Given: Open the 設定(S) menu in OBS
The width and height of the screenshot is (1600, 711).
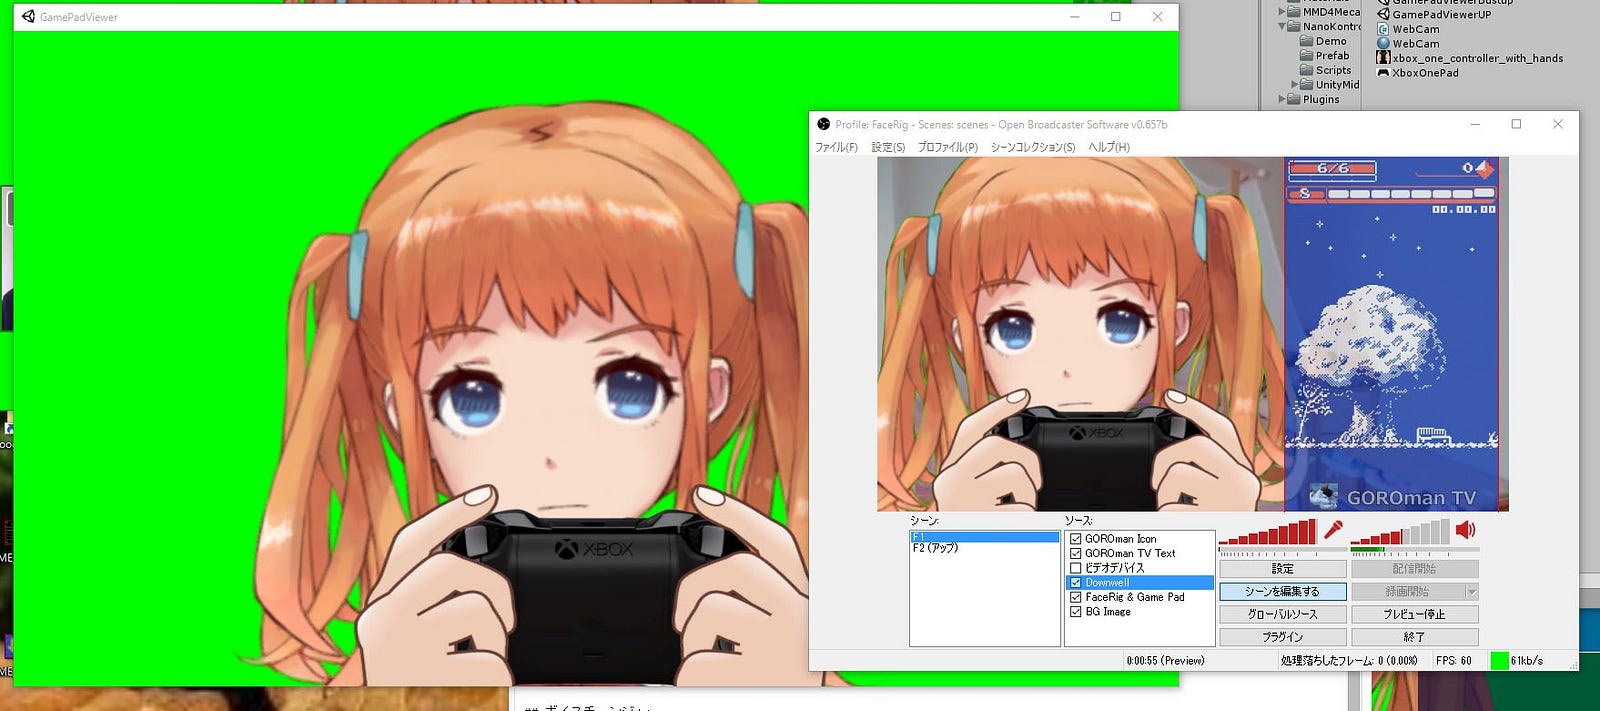Looking at the screenshot, I should click(x=888, y=147).
